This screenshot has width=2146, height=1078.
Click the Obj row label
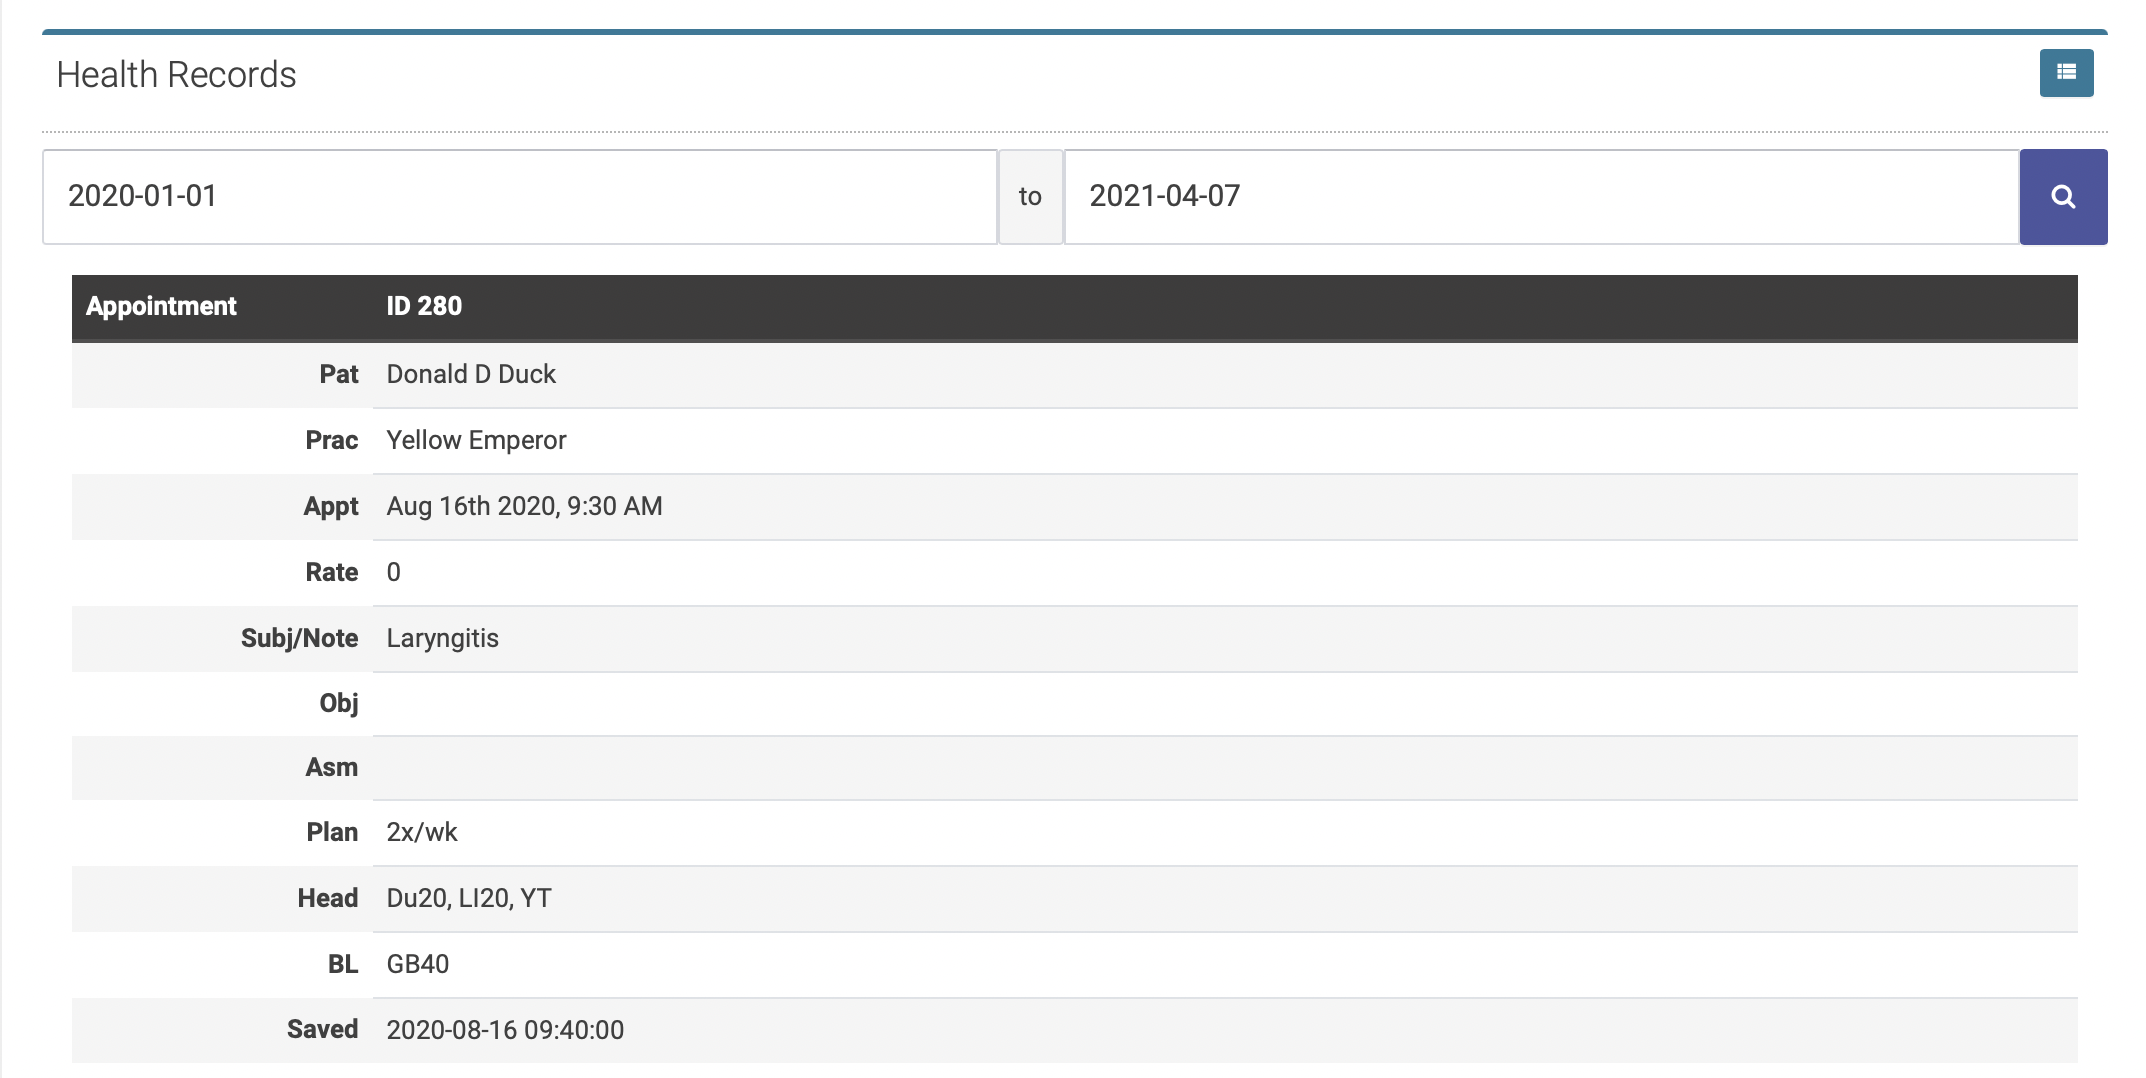[x=339, y=704]
